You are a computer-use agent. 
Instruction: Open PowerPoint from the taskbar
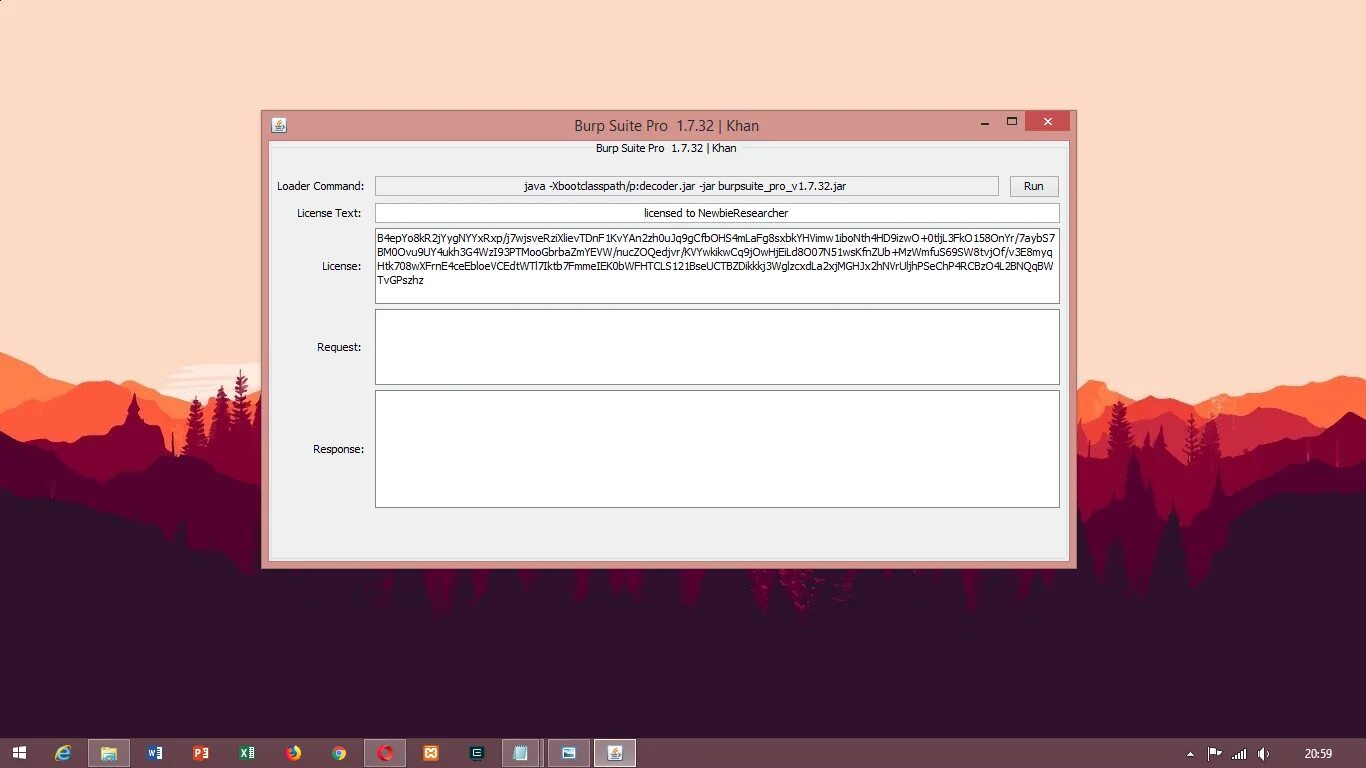(200, 753)
